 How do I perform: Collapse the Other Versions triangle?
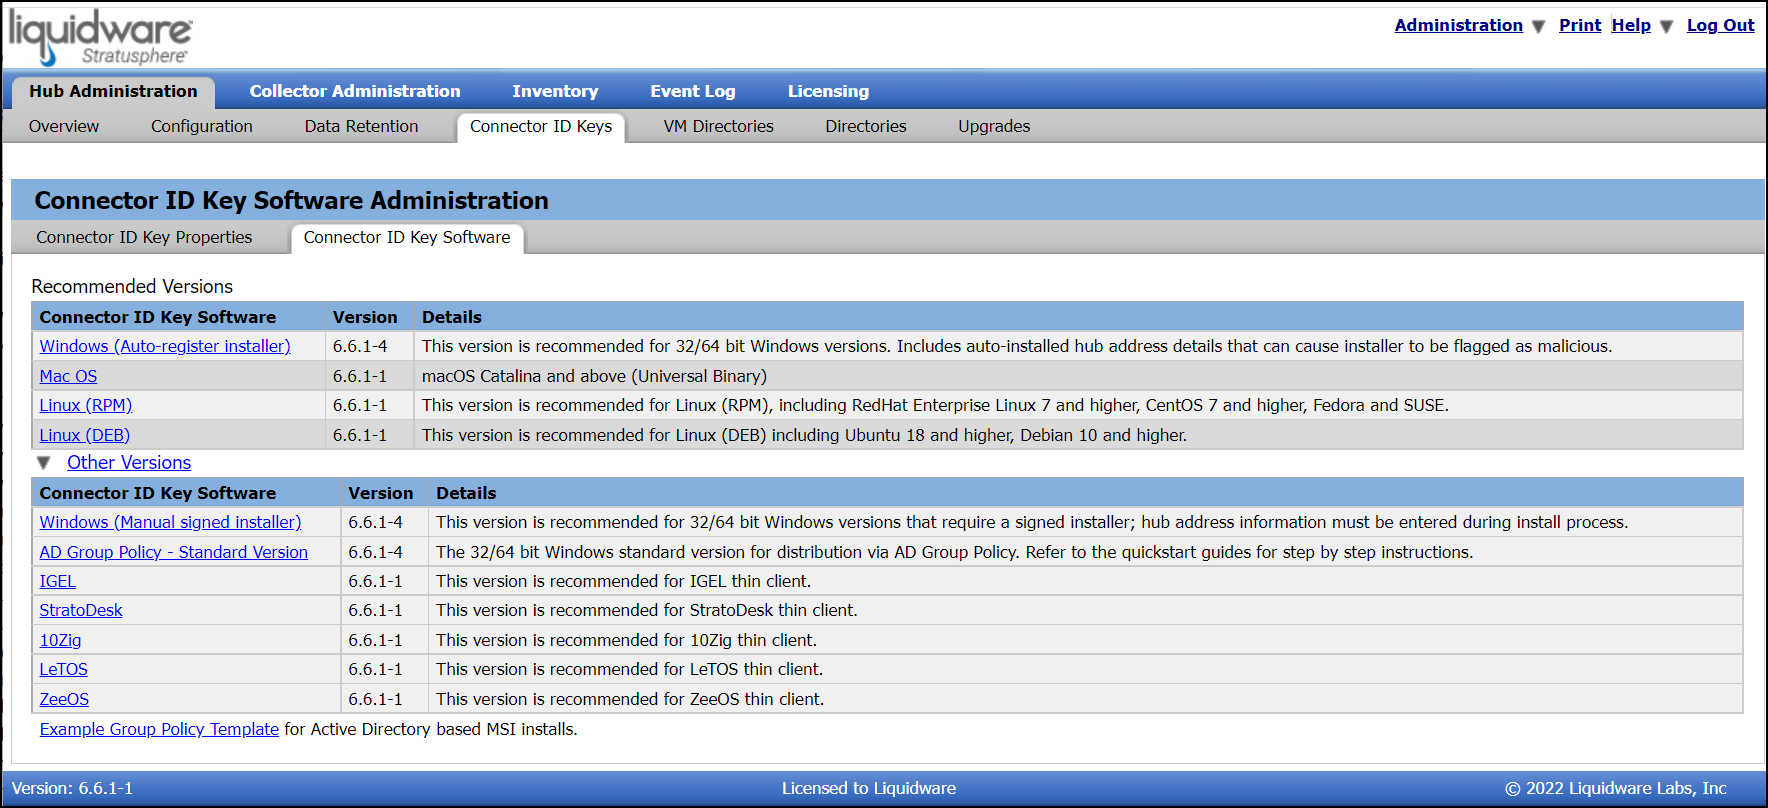coord(44,463)
